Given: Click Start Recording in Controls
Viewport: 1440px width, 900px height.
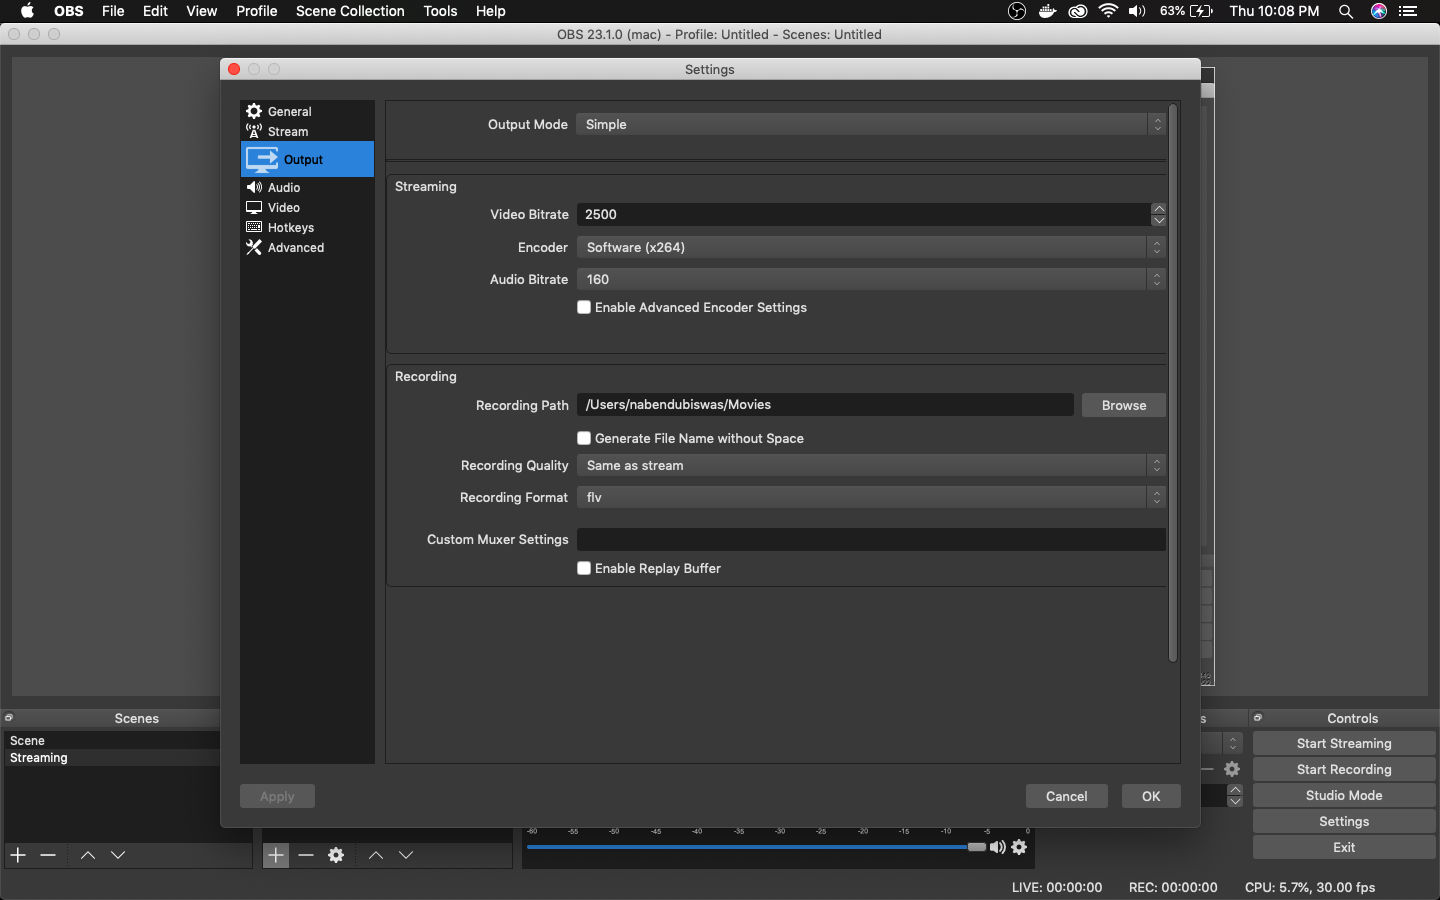Looking at the screenshot, I should click(1344, 769).
